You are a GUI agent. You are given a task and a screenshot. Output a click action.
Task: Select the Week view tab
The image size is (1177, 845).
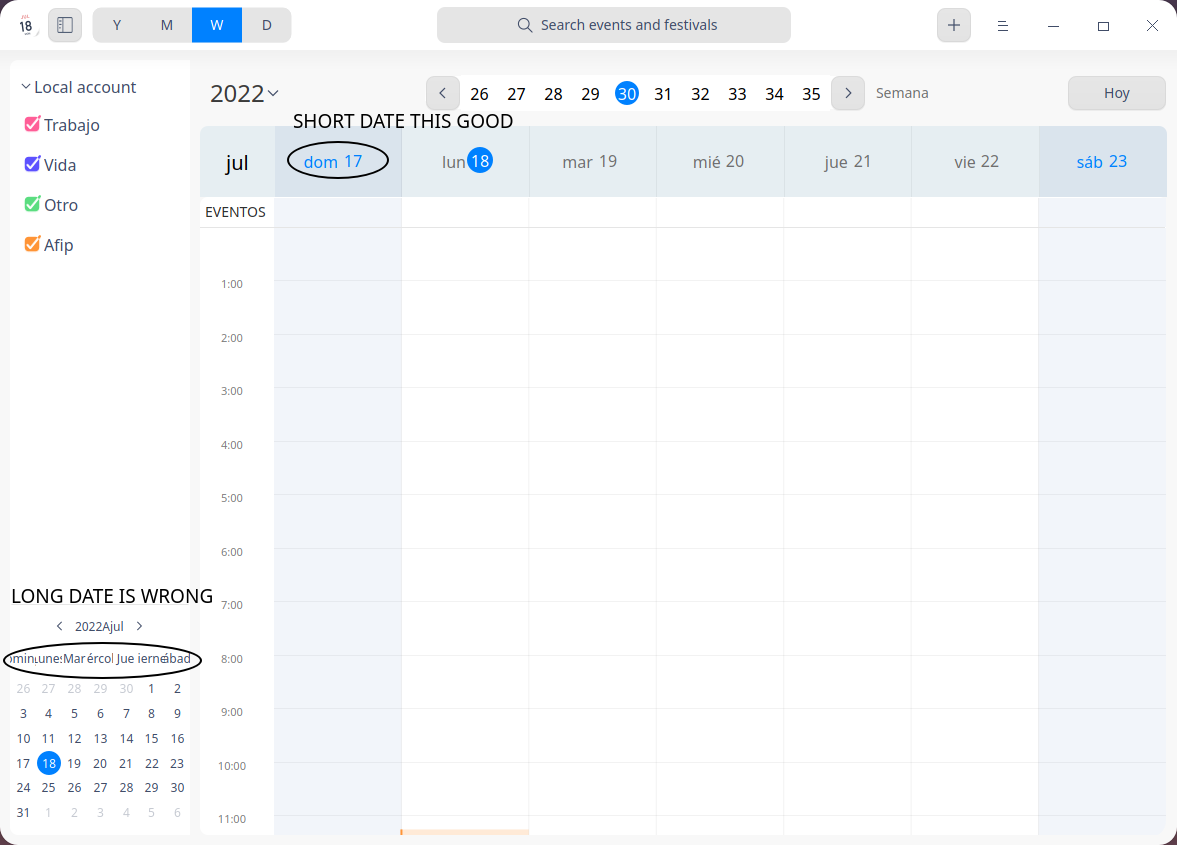(x=217, y=25)
